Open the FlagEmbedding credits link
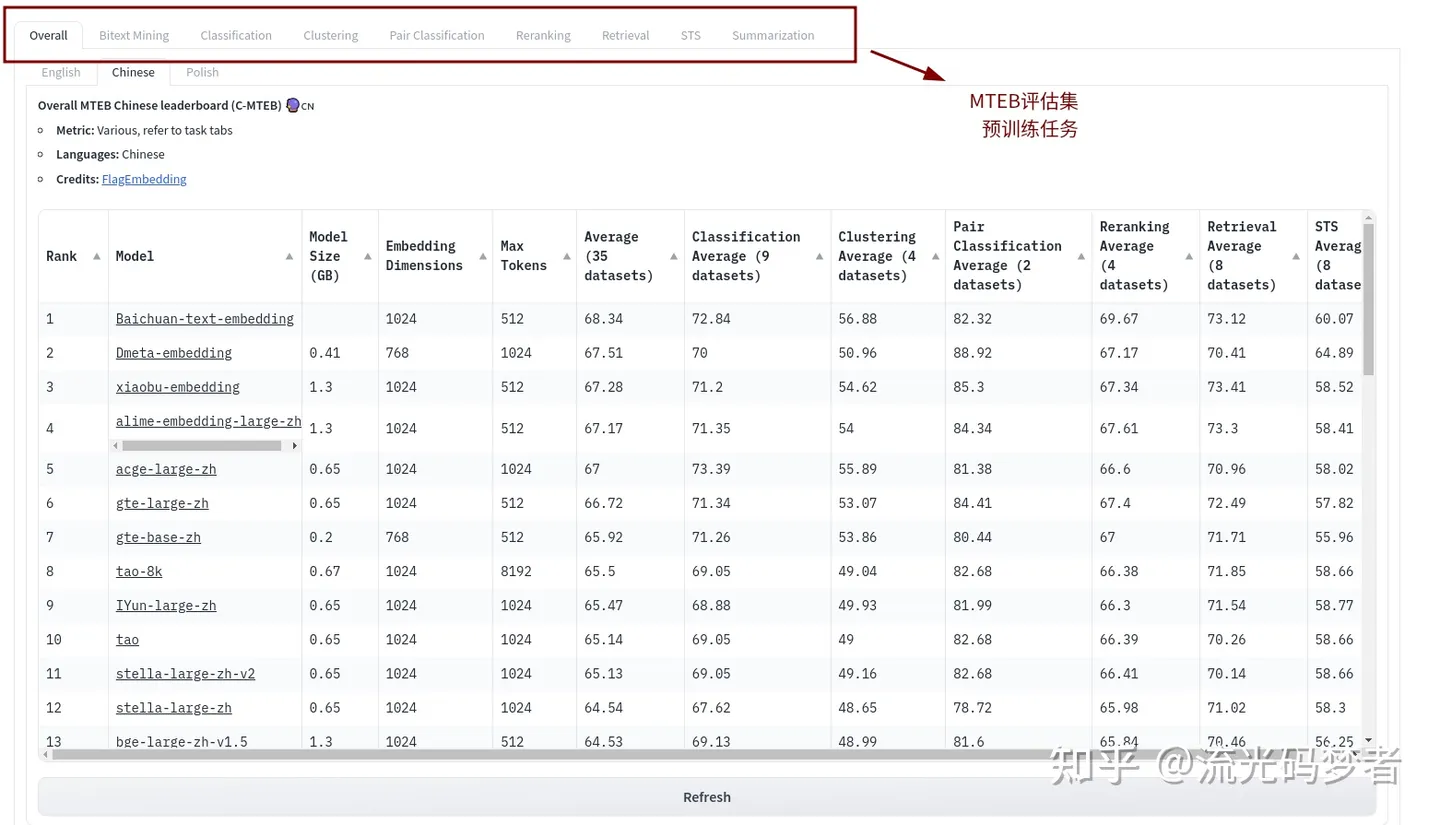The image size is (1440, 825). tap(144, 179)
